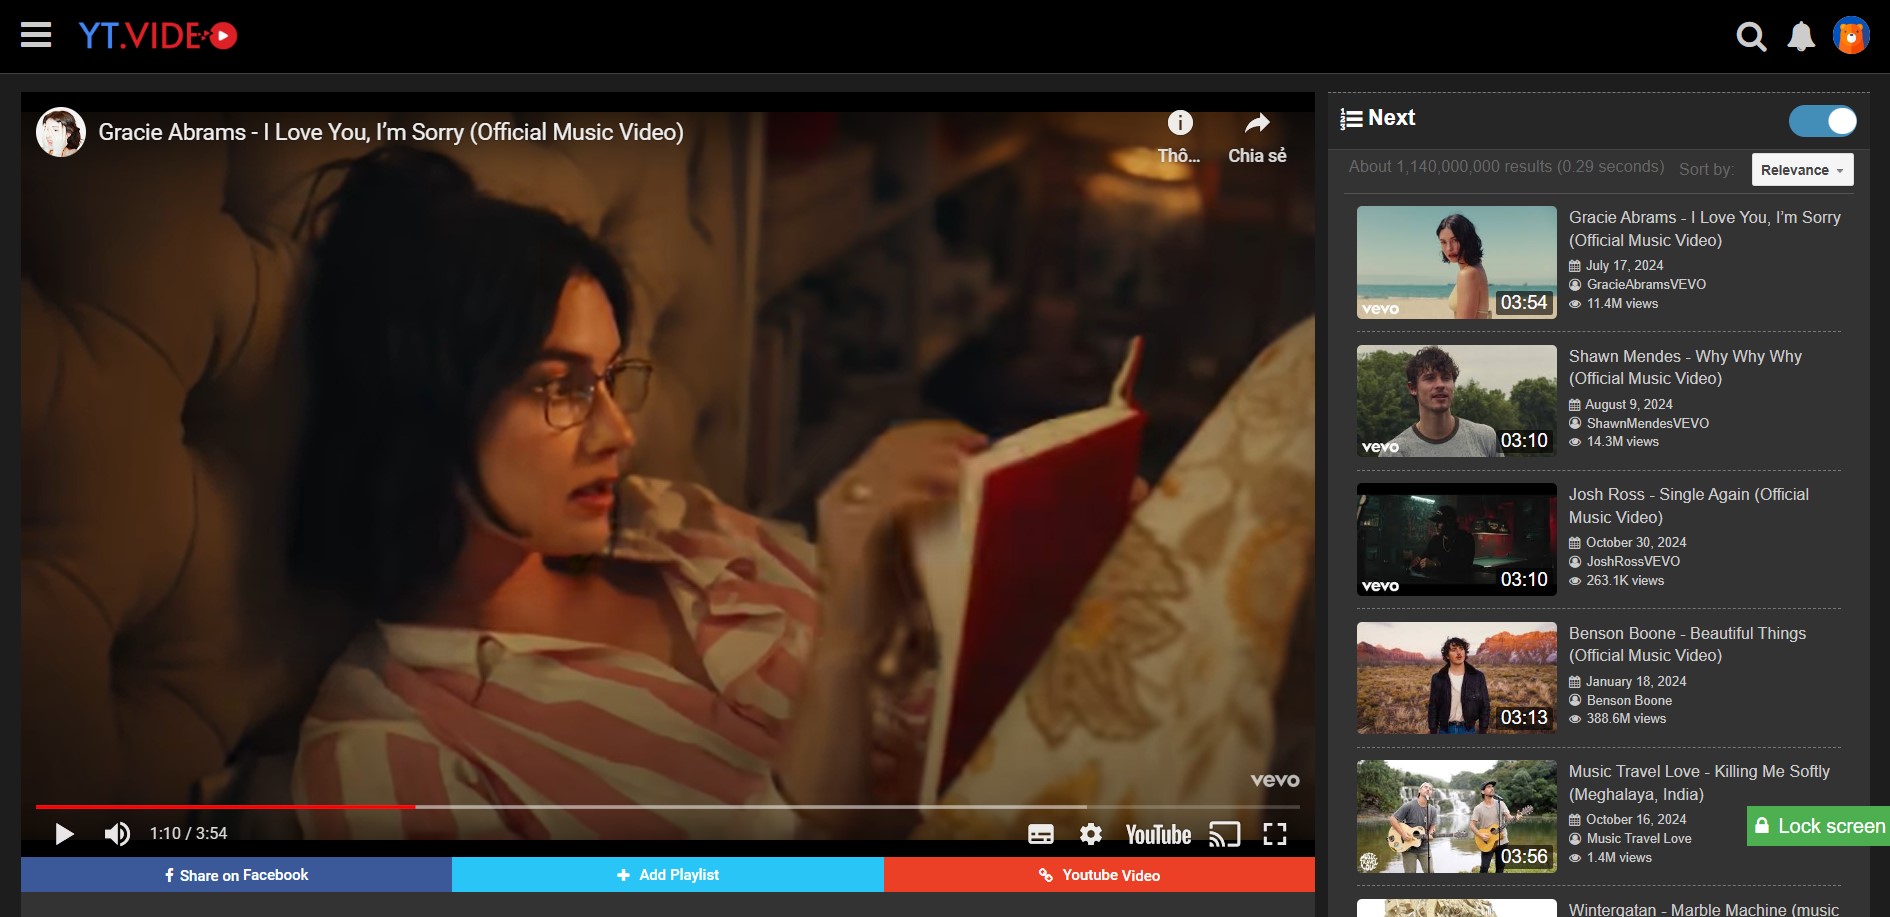Screen dimensions: 1890x917
Task: Click the 388.6M views text
Action: pos(1626,718)
